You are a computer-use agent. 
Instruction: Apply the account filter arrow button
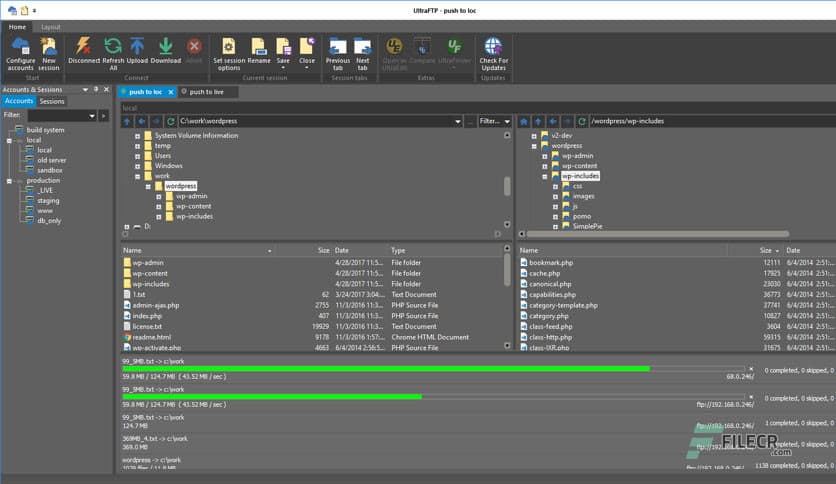point(103,116)
